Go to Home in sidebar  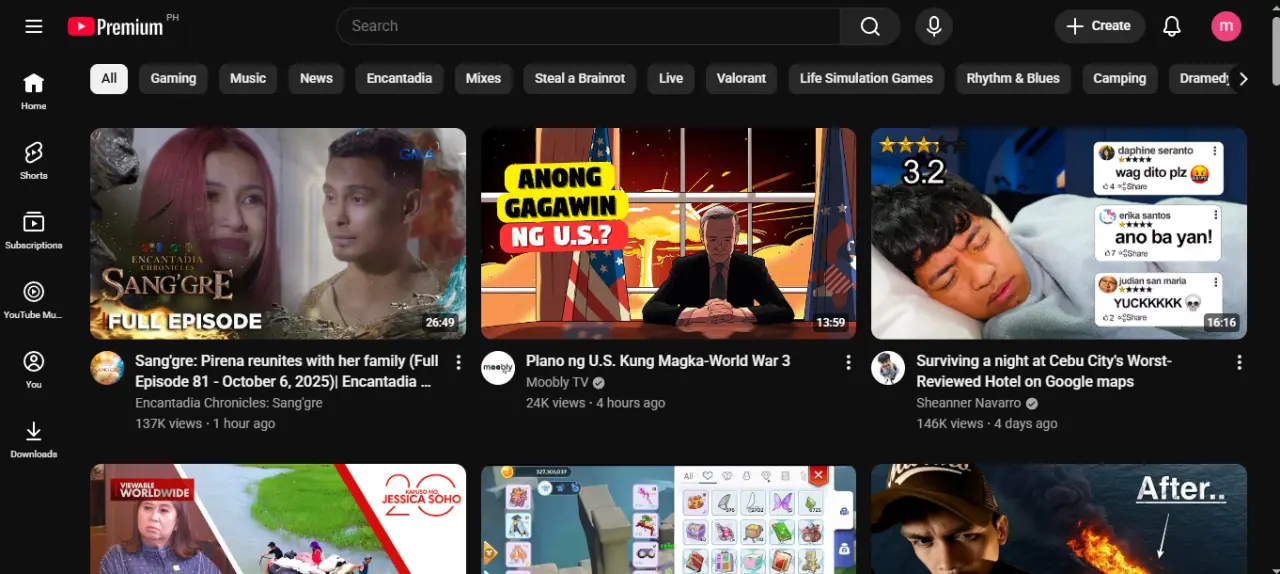click(34, 91)
